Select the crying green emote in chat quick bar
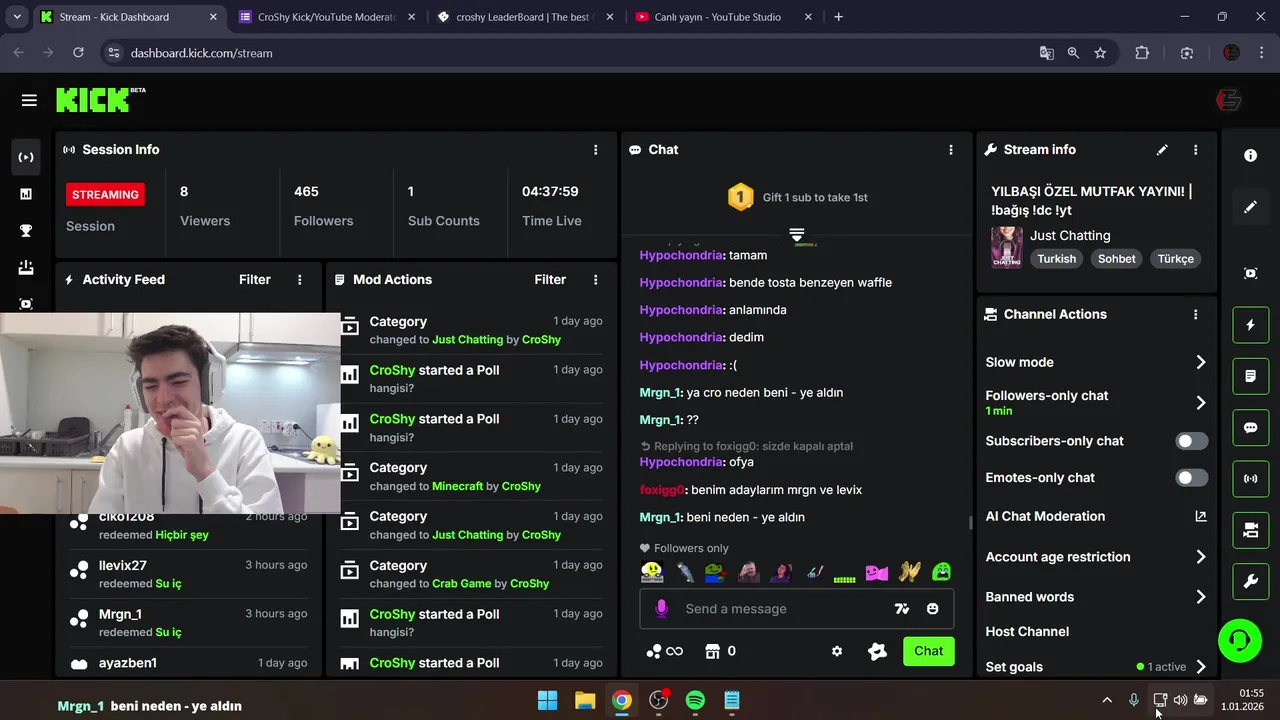Viewport: 1280px width, 720px height. click(x=941, y=572)
